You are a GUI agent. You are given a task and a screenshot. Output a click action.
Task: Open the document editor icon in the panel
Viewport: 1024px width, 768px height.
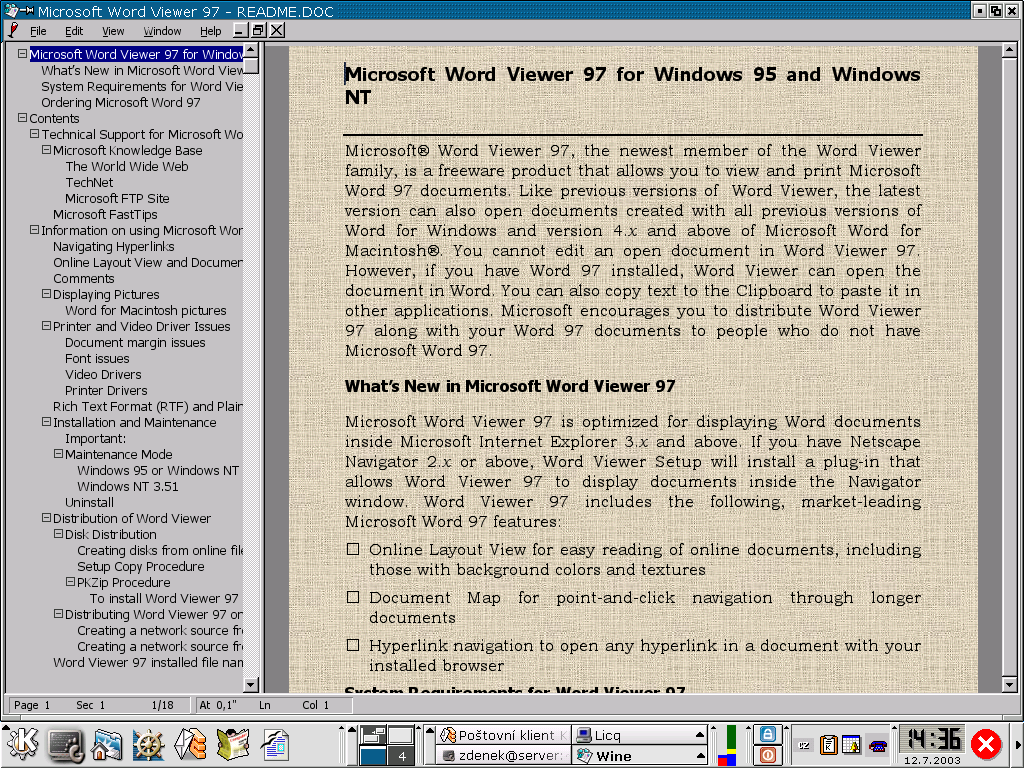click(276, 745)
